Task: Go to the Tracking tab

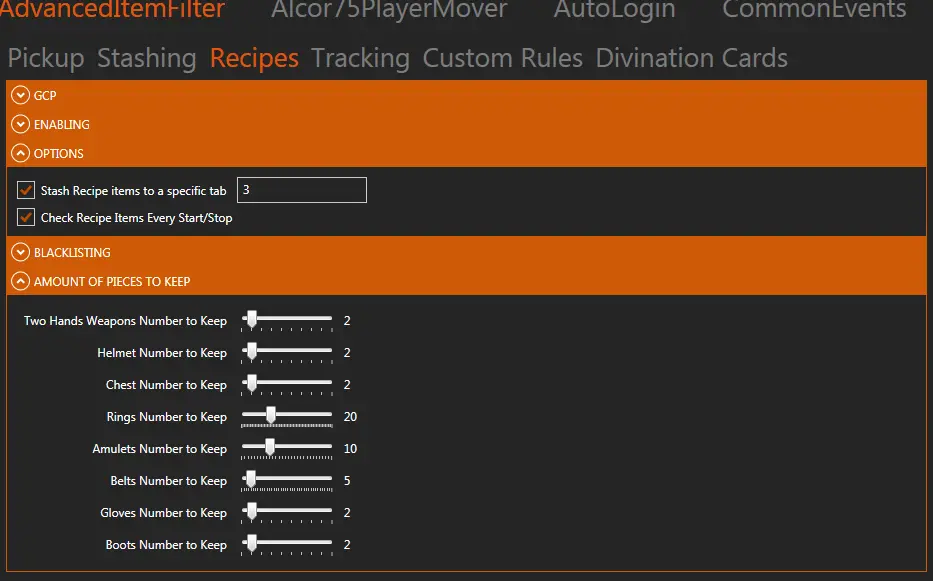Action: [x=360, y=58]
